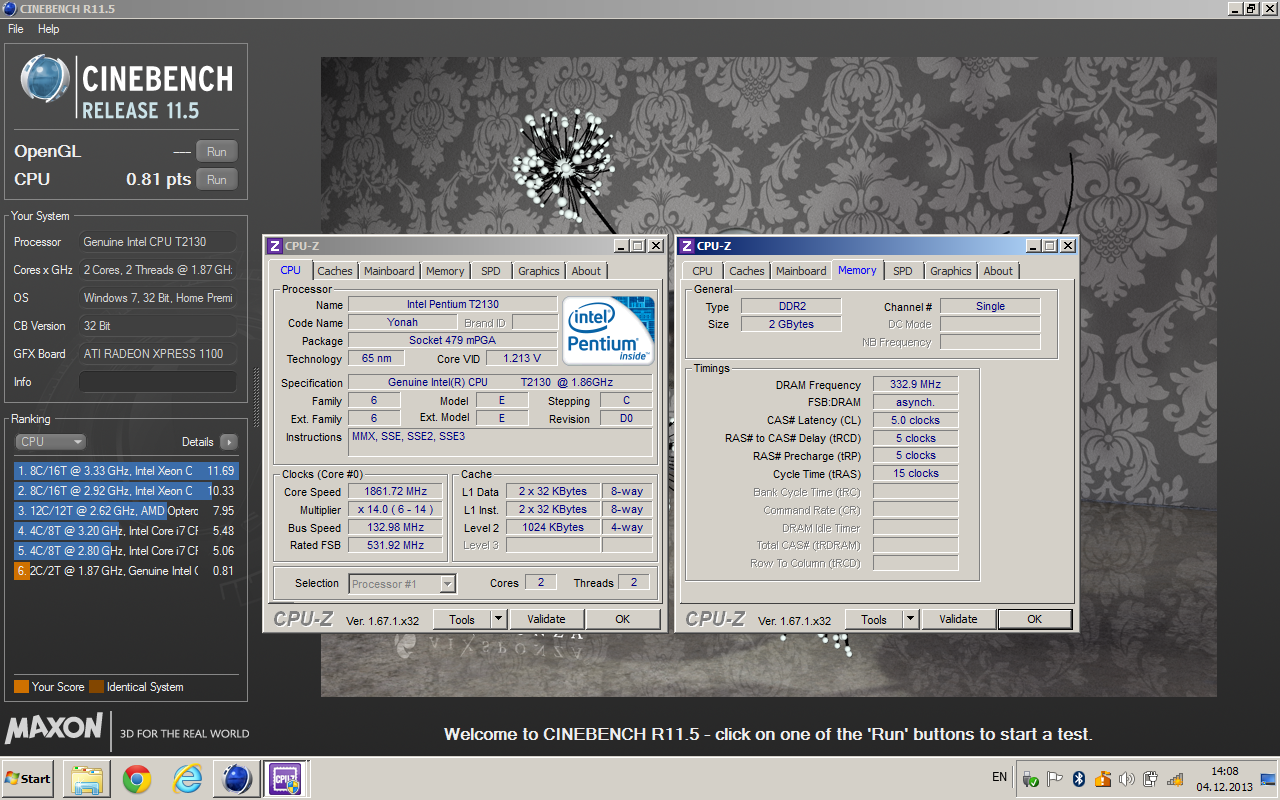This screenshot has width=1280, height=800.
Task: Click the Cinebench Info input field
Action: click(x=158, y=382)
